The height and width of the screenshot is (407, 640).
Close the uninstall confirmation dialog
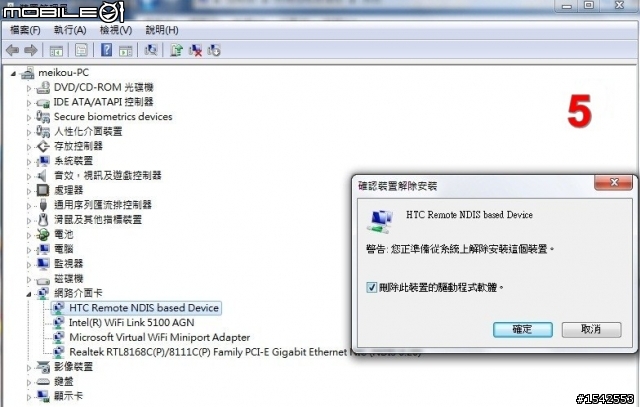pos(613,182)
